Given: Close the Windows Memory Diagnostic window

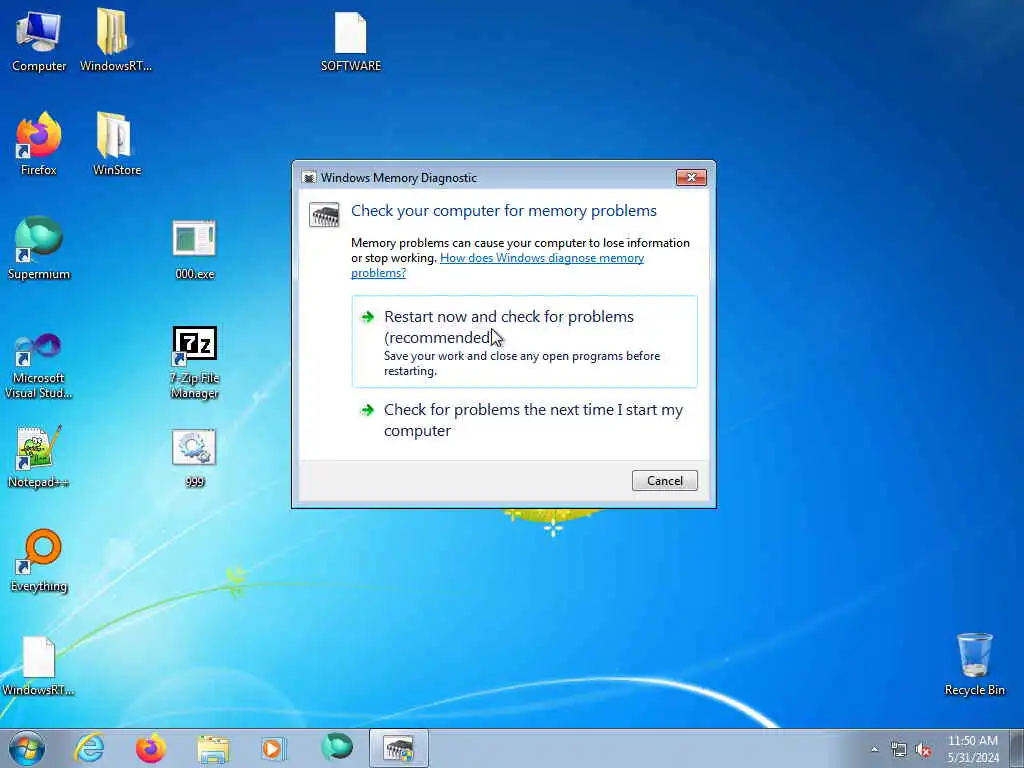Looking at the screenshot, I should pyautogui.click(x=691, y=177).
